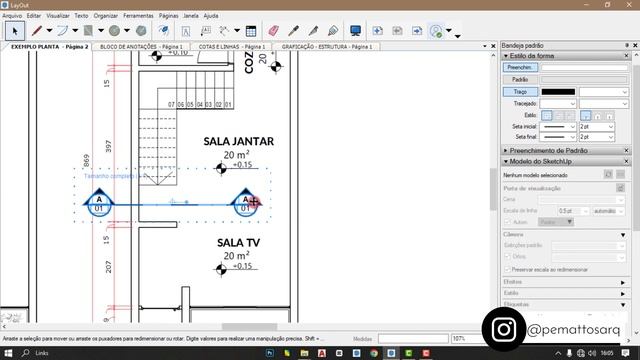The width and height of the screenshot is (640, 360).
Task: Open Arc tool options arrow
Action: [75, 31]
